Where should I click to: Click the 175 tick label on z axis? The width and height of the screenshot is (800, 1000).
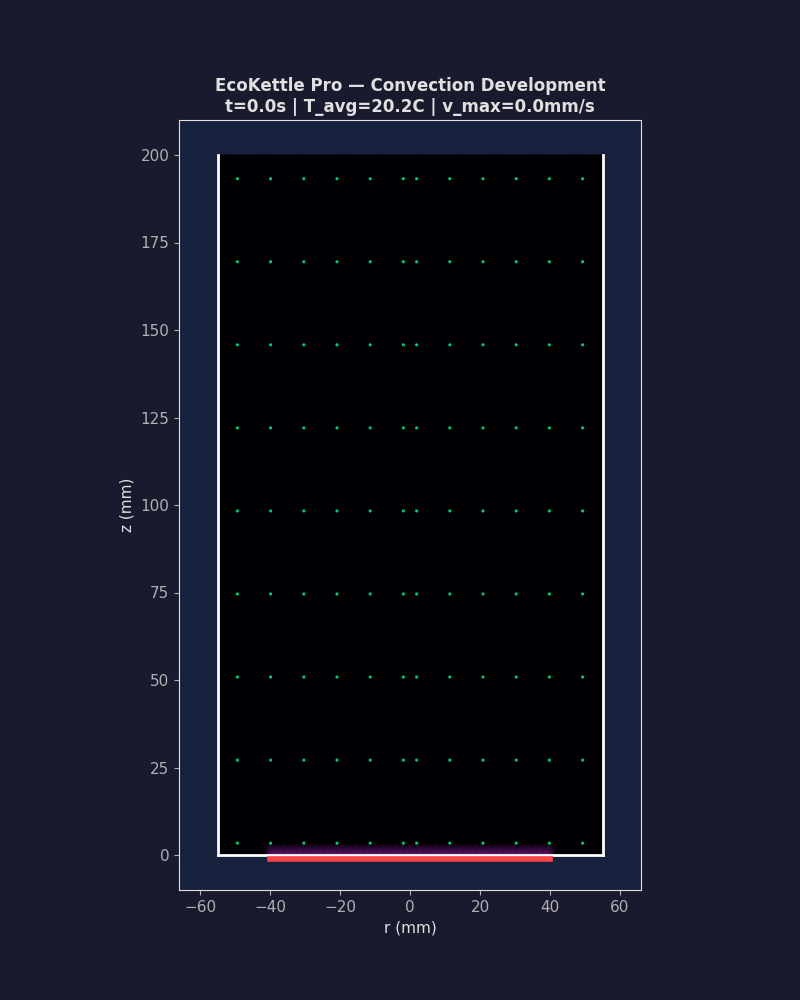(x=154, y=243)
